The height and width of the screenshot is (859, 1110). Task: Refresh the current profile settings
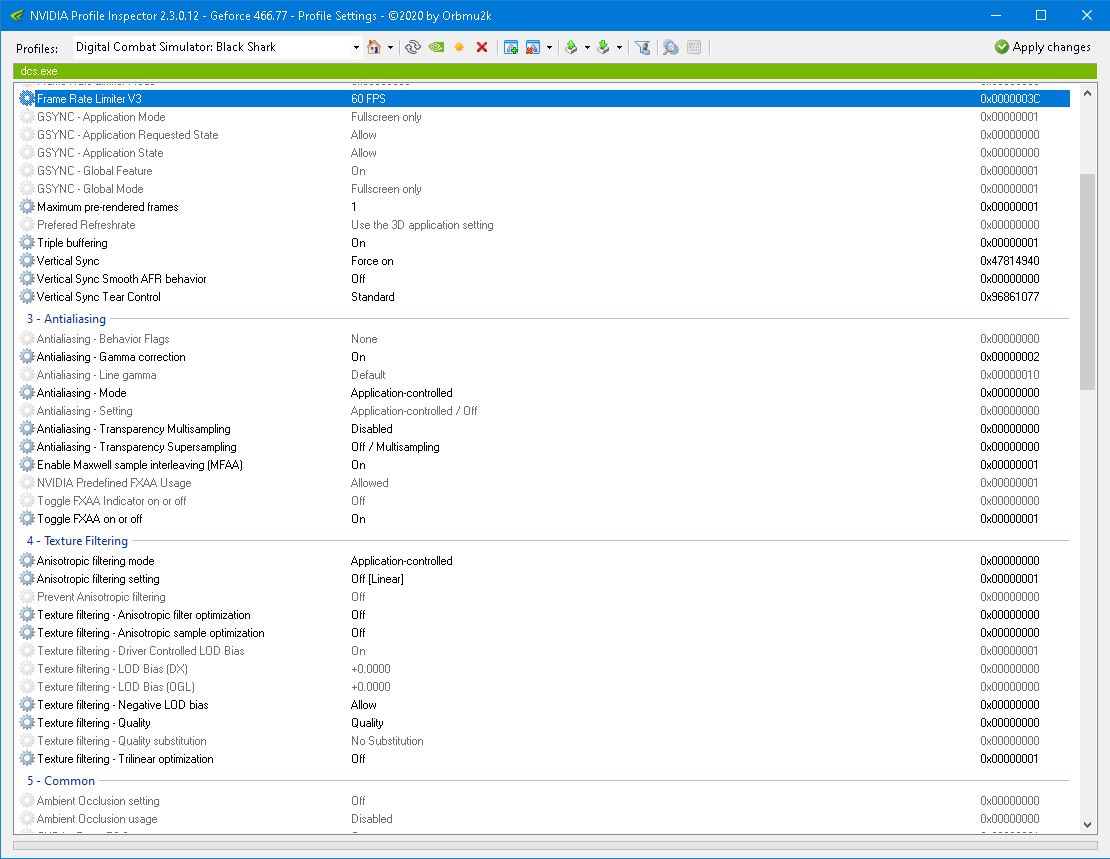pyautogui.click(x=413, y=47)
